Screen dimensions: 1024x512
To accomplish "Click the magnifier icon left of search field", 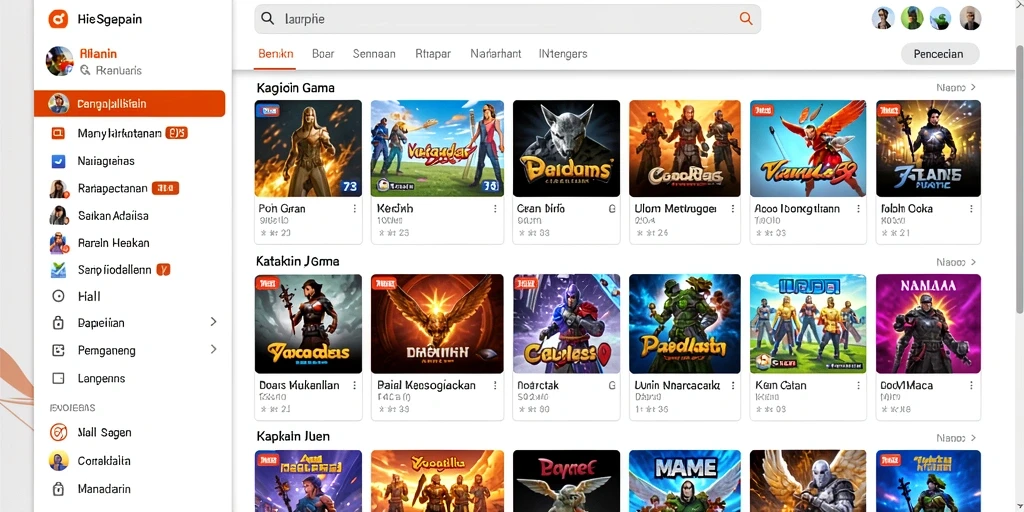I will 267,18.
